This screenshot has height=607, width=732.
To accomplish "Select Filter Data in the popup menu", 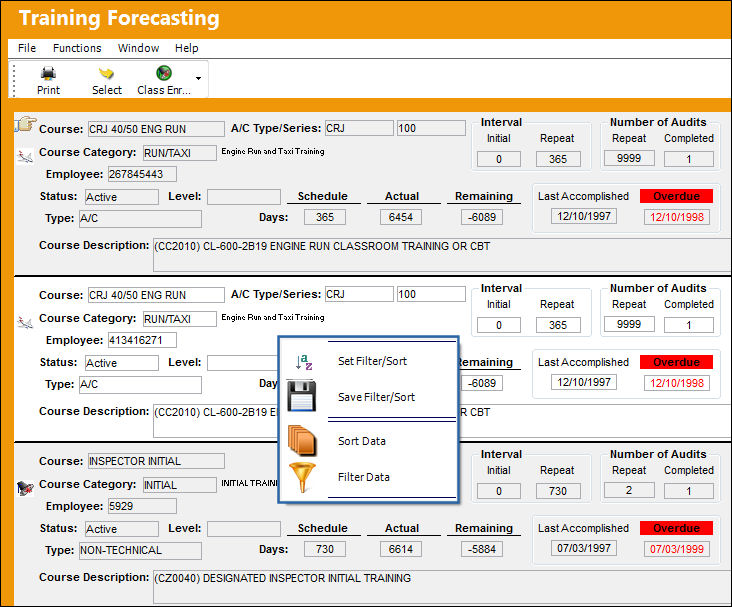I will click(x=364, y=477).
